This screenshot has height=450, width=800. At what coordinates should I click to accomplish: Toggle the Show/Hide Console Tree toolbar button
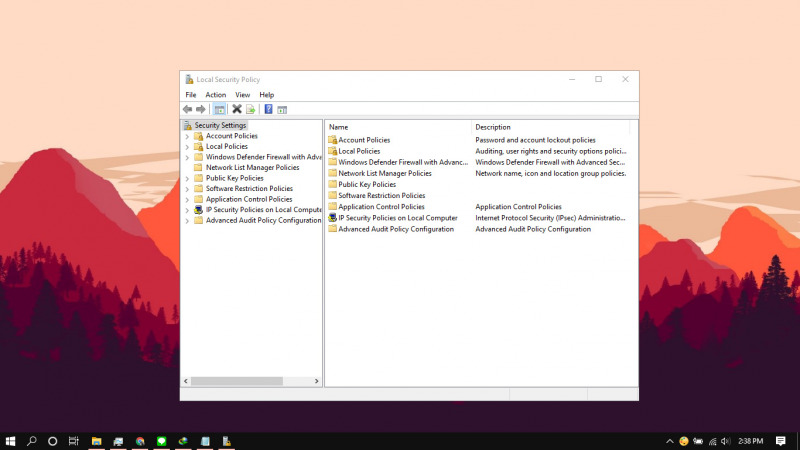(219, 109)
